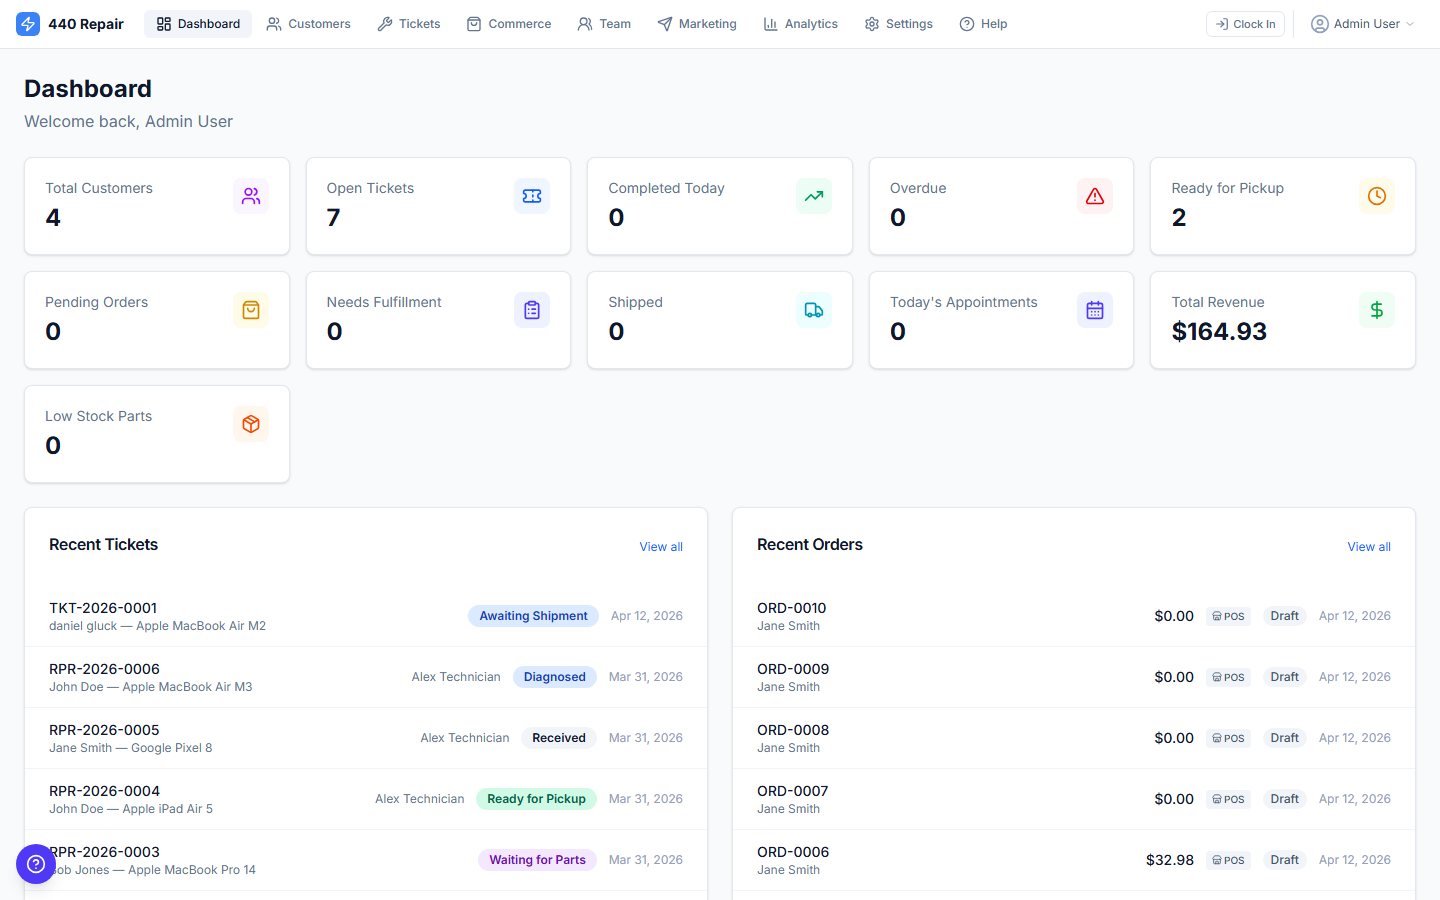Open ticket TKT-2026-0001 for daniel gluck
The width and height of the screenshot is (1440, 900).
click(103, 607)
